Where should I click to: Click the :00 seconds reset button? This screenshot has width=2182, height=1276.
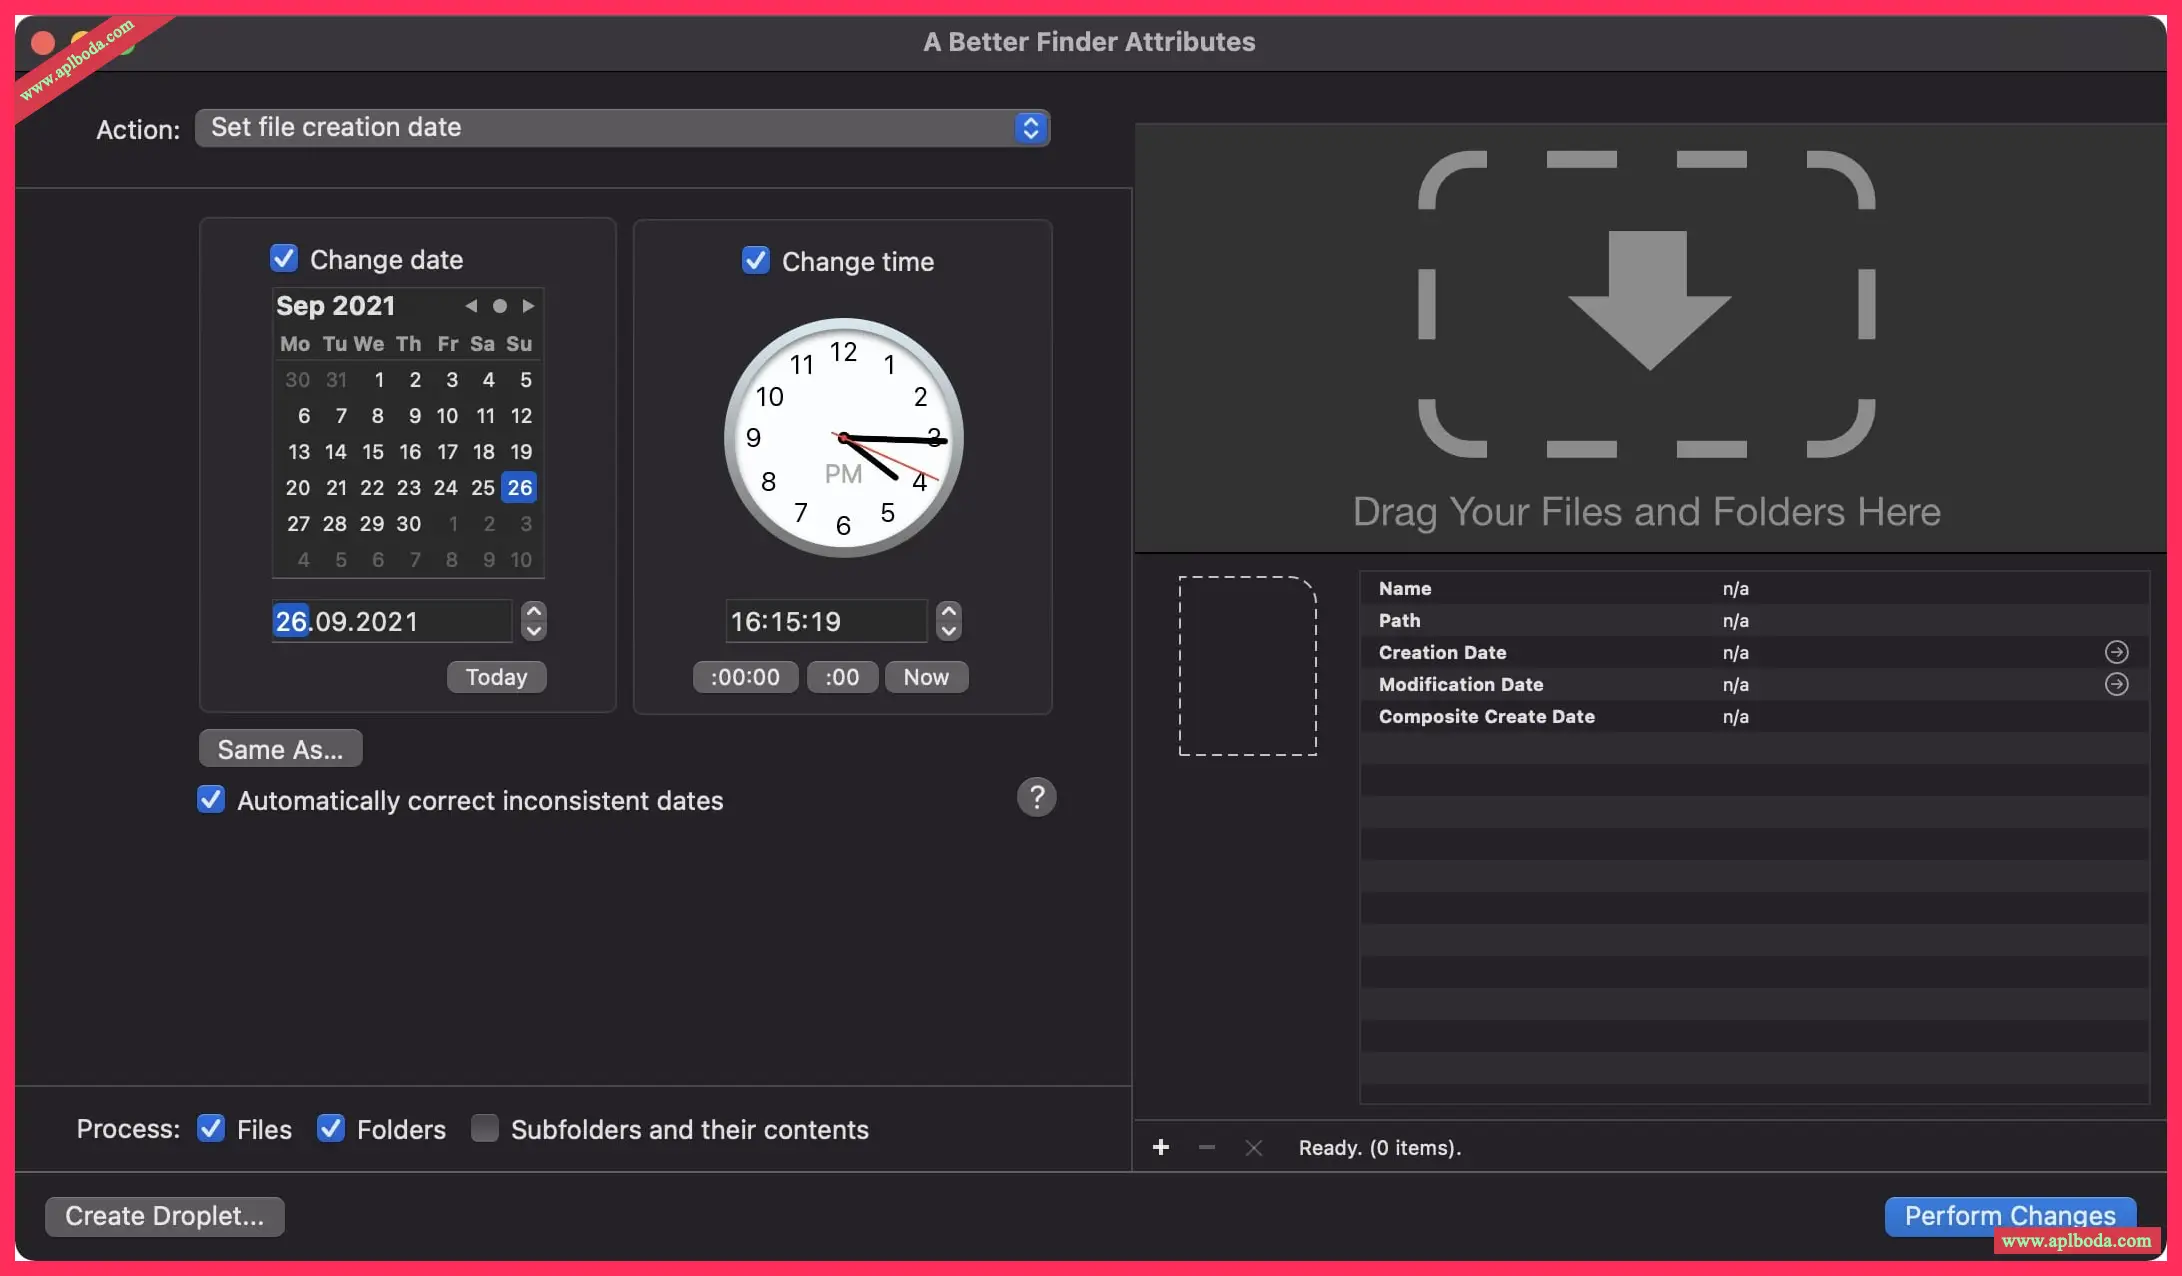coord(842,677)
